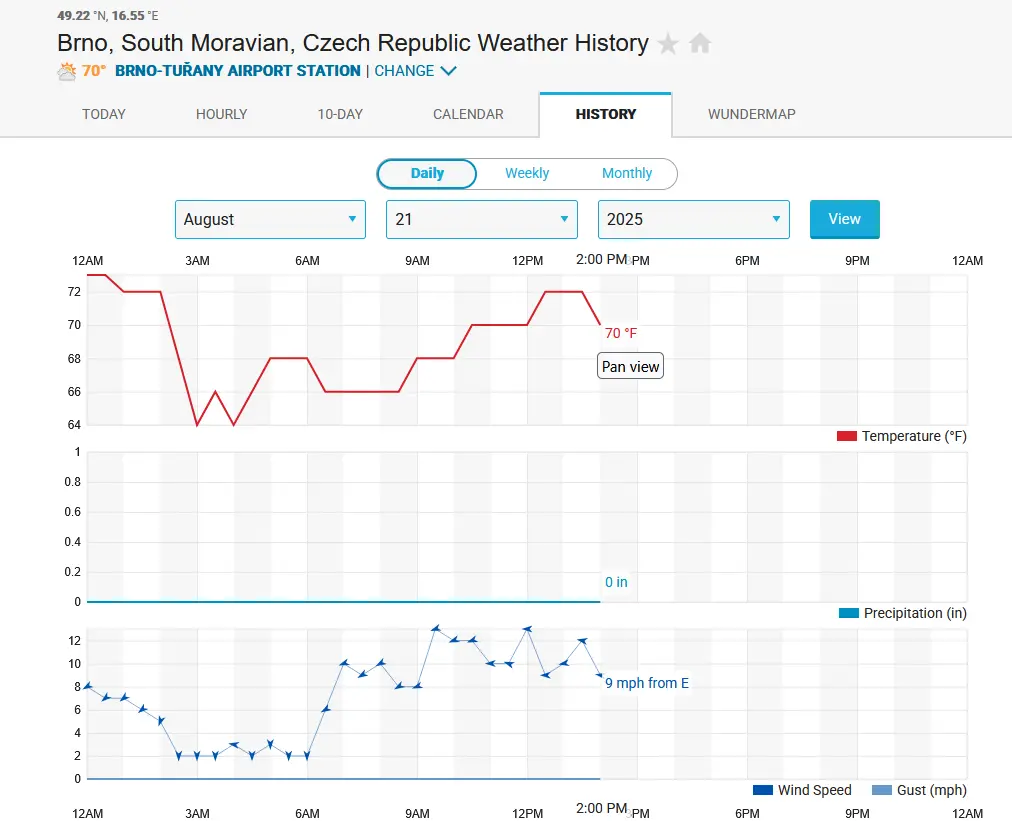The width and height of the screenshot is (1012, 821).
Task: Click the Precipitation legend color swatch
Action: coord(848,613)
